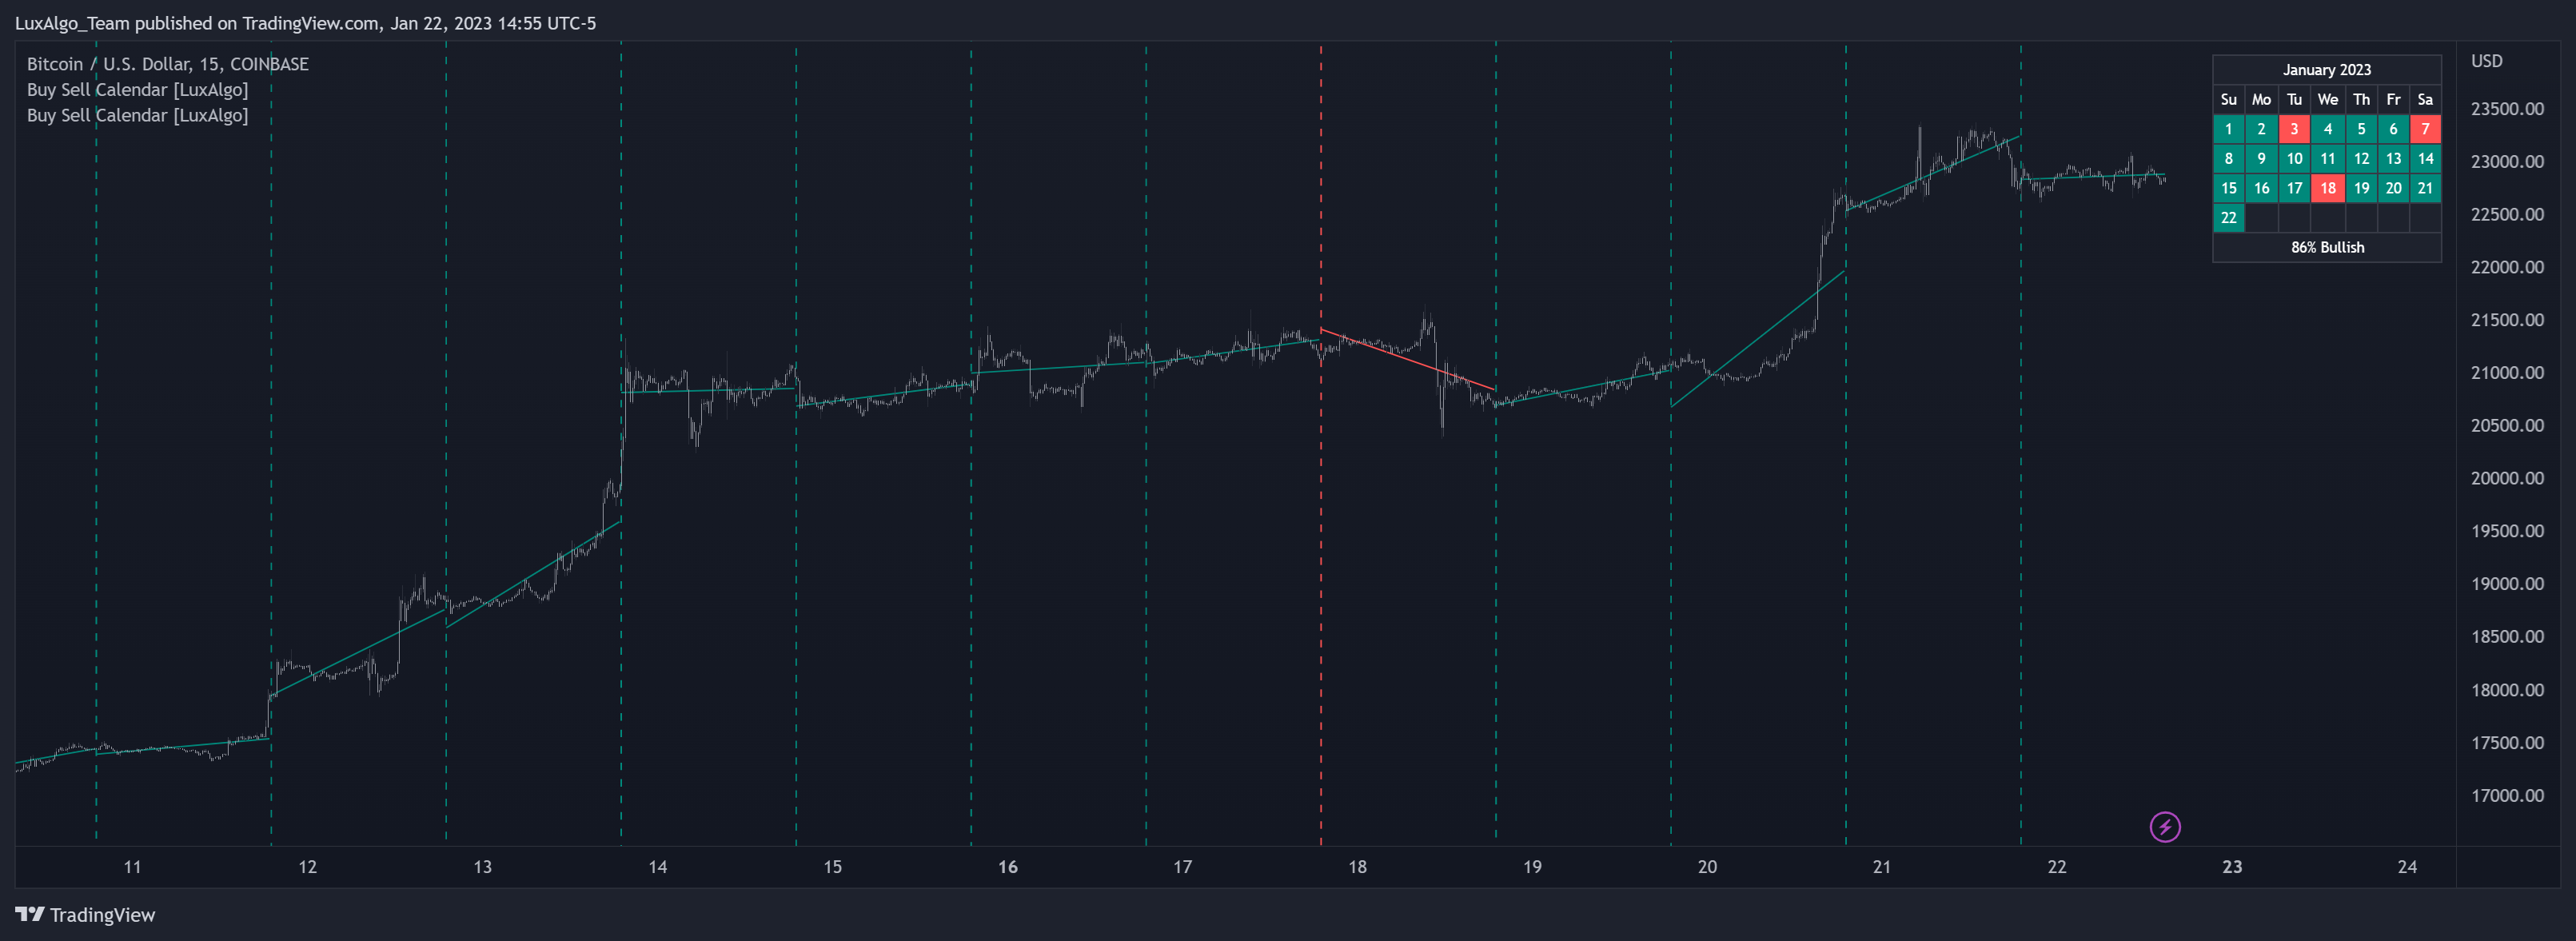Click green calendar day 19 in the calendar table
Viewport: 2576px width, 941px height.
pos(2361,188)
